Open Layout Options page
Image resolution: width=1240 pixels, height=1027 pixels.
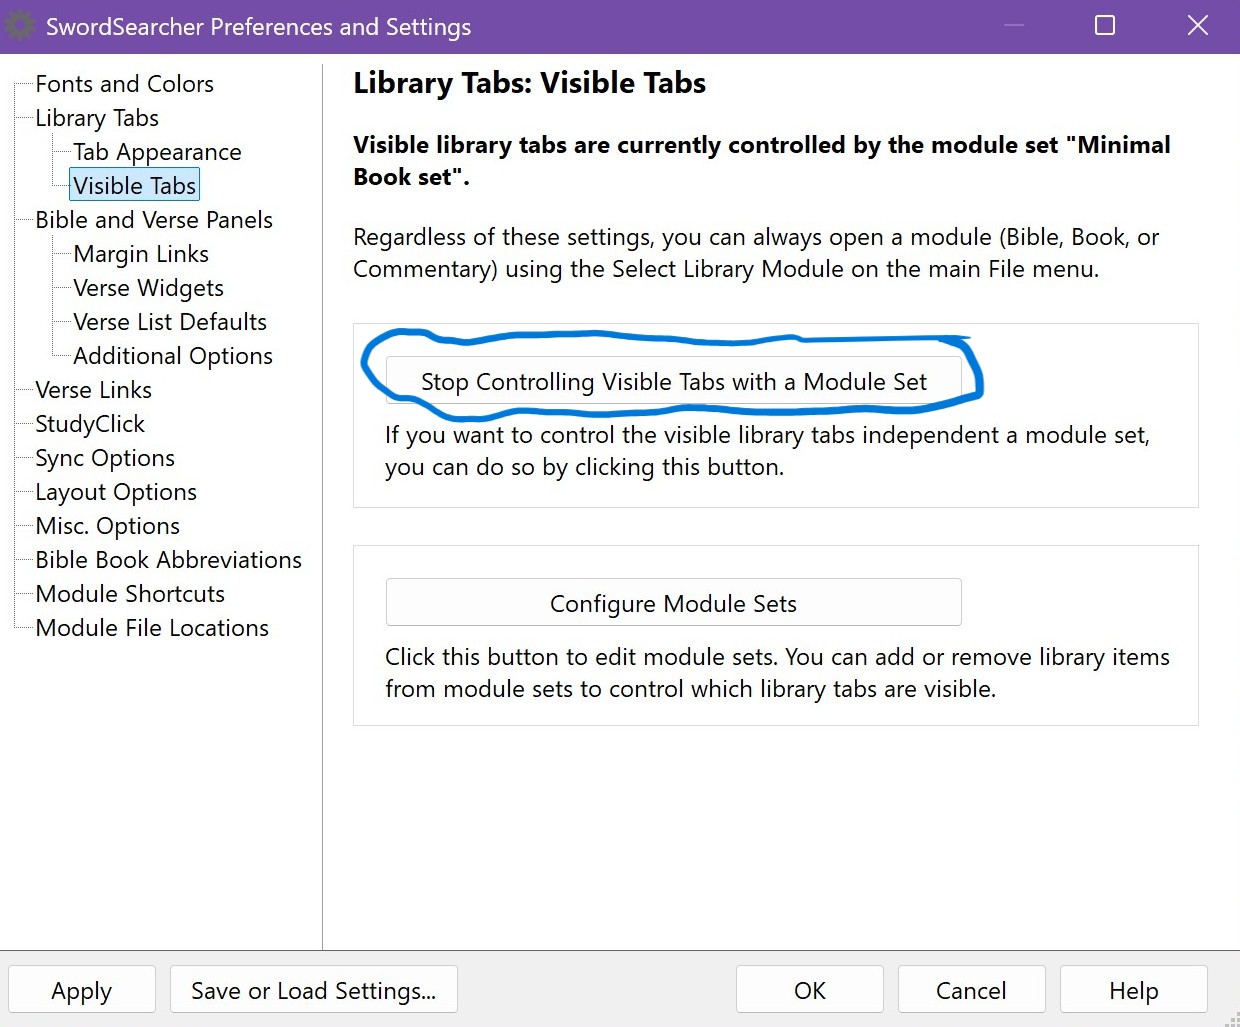[116, 492]
